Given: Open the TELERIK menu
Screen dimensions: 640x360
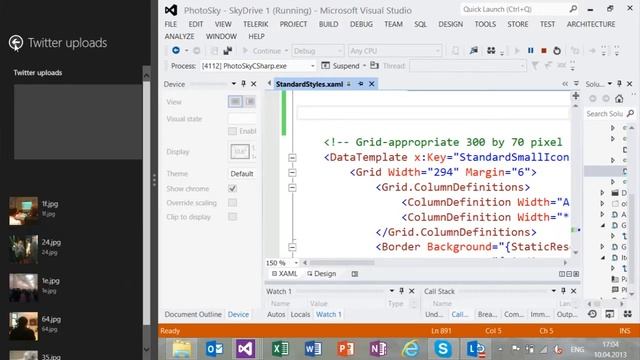Looking at the screenshot, I should tap(256, 24).
